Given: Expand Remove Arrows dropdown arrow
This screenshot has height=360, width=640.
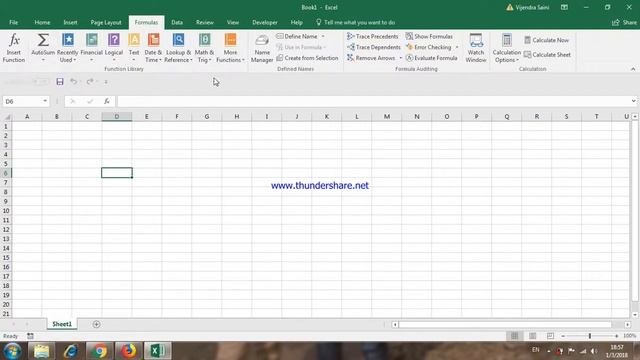Looking at the screenshot, I should coord(400,58).
